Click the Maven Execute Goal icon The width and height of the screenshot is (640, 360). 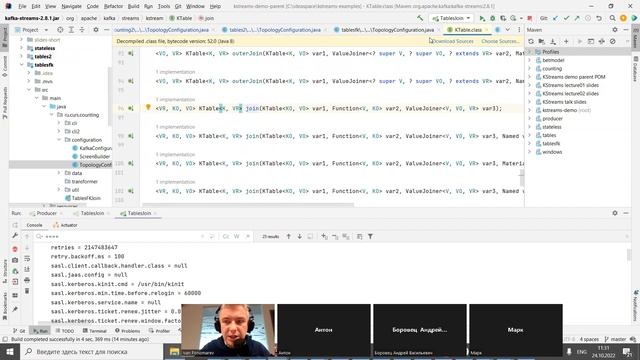591,41
